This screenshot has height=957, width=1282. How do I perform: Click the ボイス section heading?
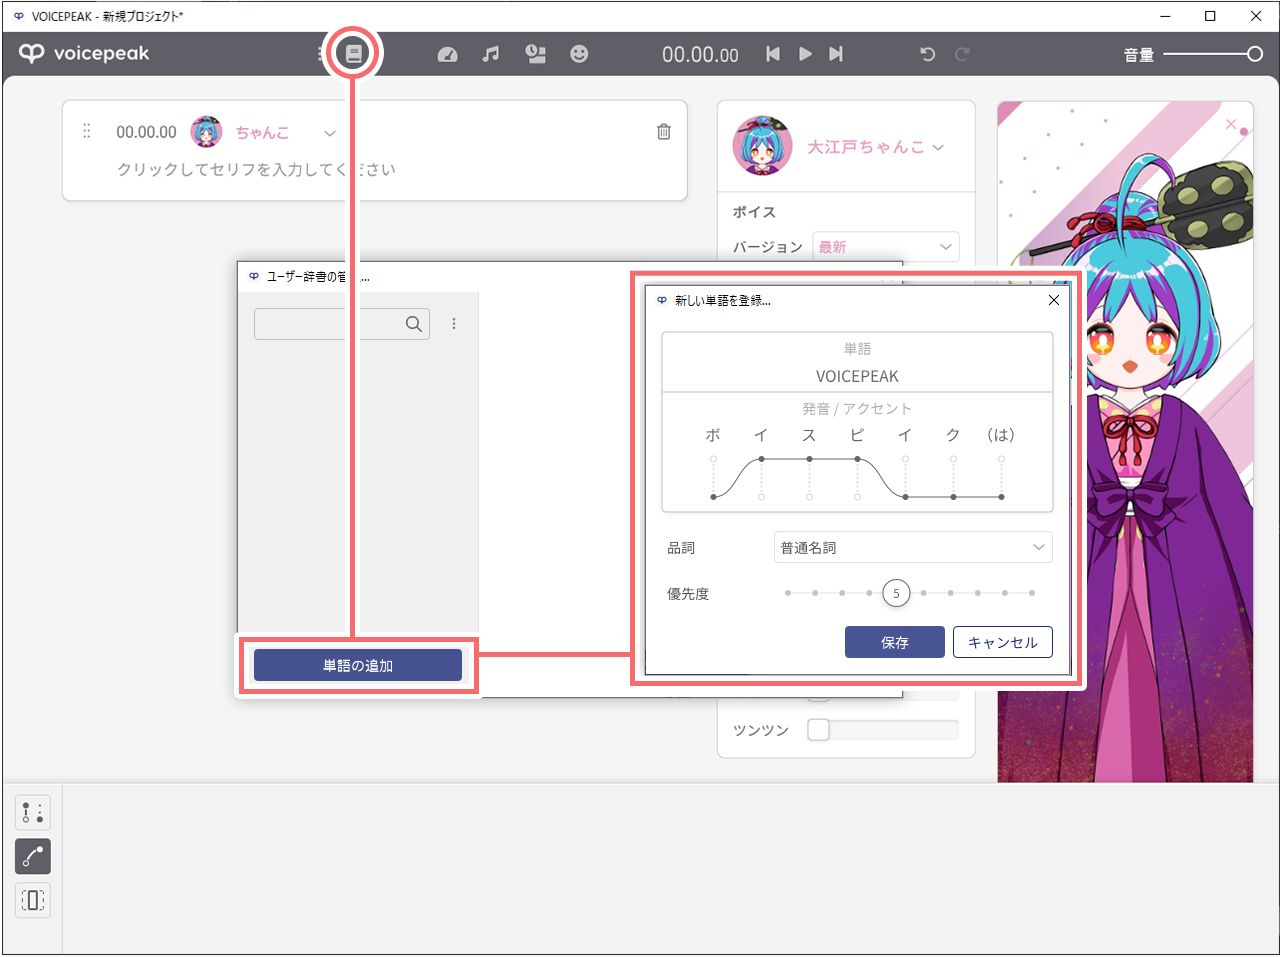754,212
